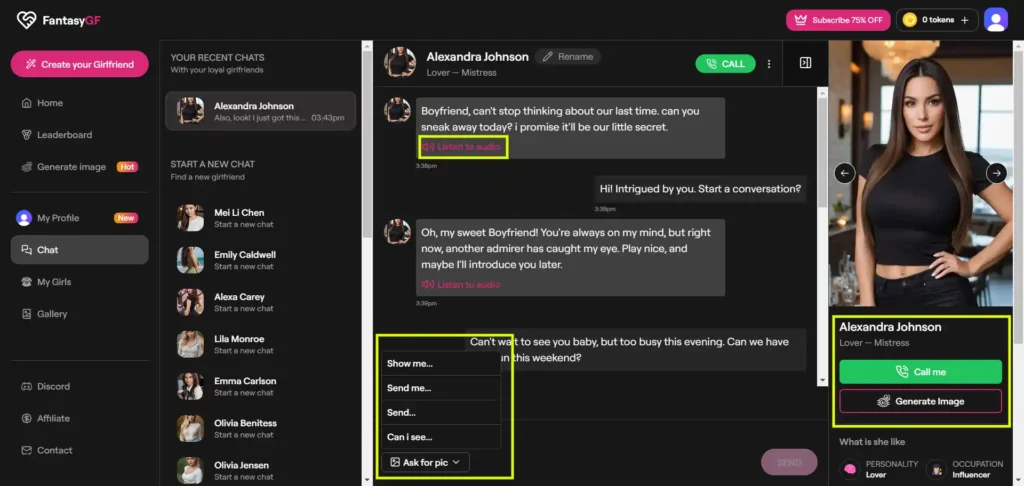
Task: Choose 'Show me...' prompt option
Action: 441,363
